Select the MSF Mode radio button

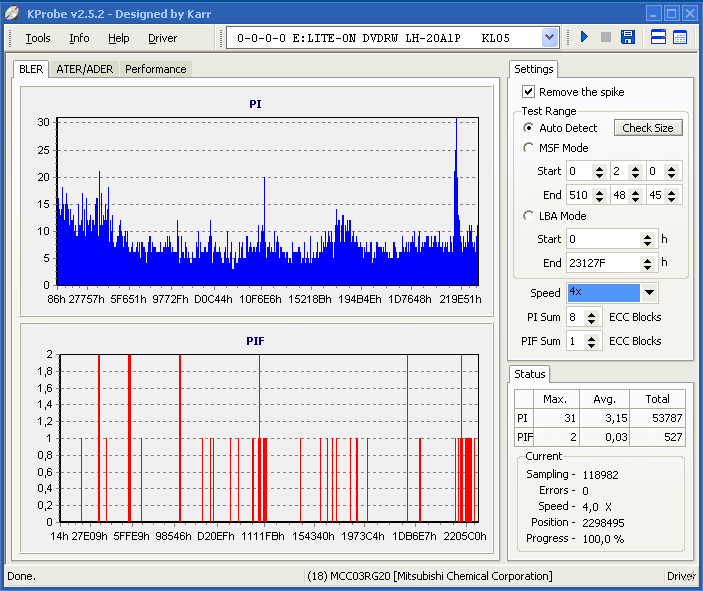529,148
